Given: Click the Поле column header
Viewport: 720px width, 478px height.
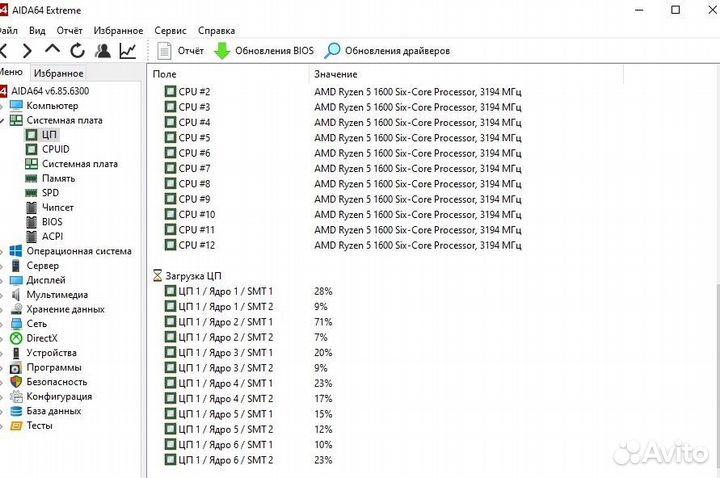Looking at the screenshot, I should pyautogui.click(x=164, y=74).
